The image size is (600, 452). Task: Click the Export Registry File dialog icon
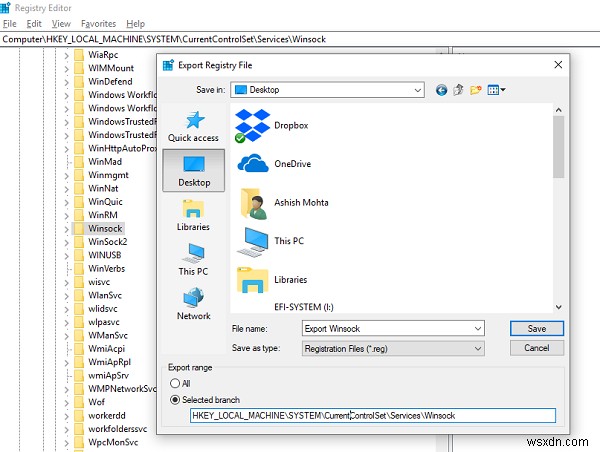point(168,65)
